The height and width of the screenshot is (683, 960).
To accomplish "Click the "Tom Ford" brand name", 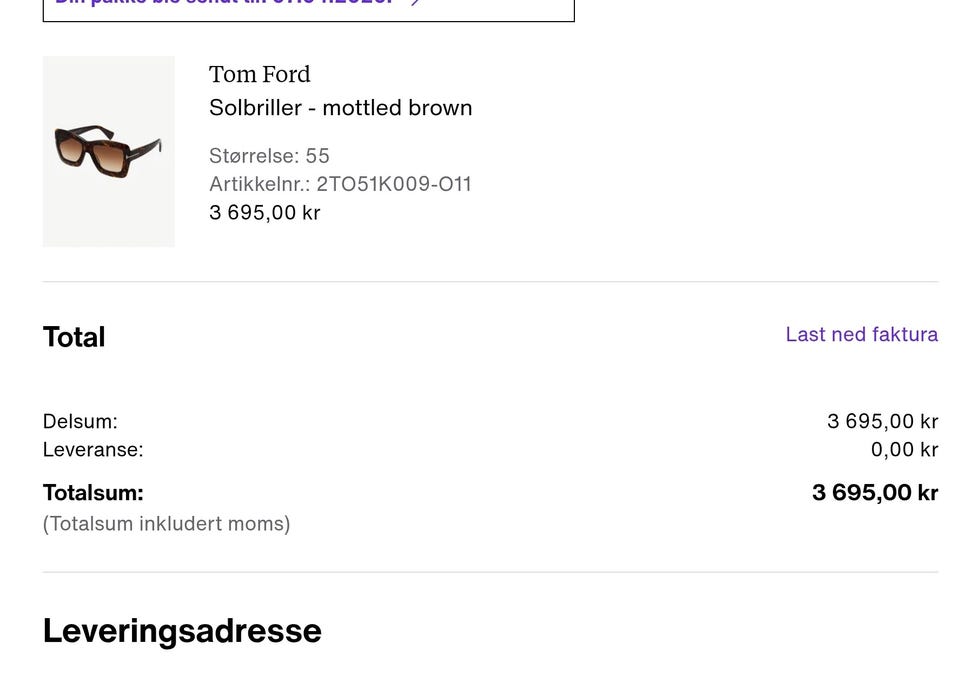I will click(260, 74).
